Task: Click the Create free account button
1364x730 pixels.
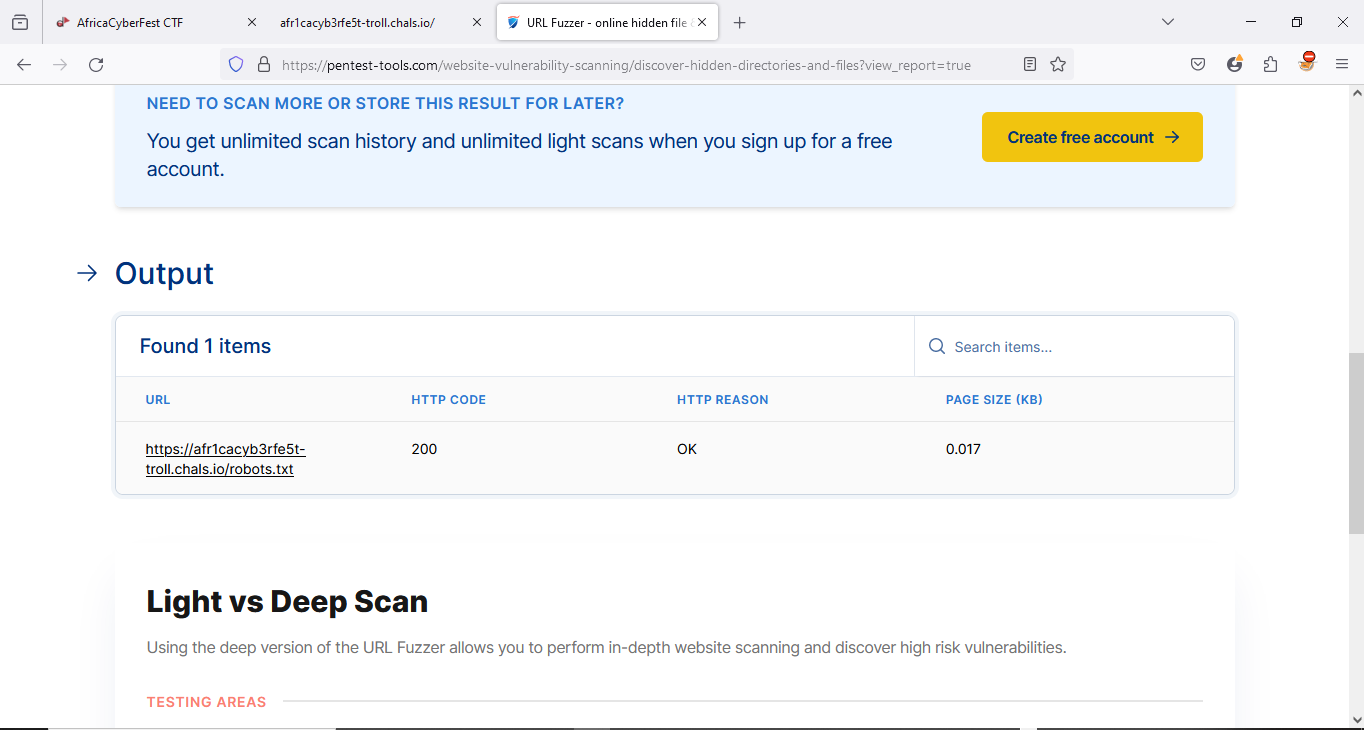Action: [1092, 137]
